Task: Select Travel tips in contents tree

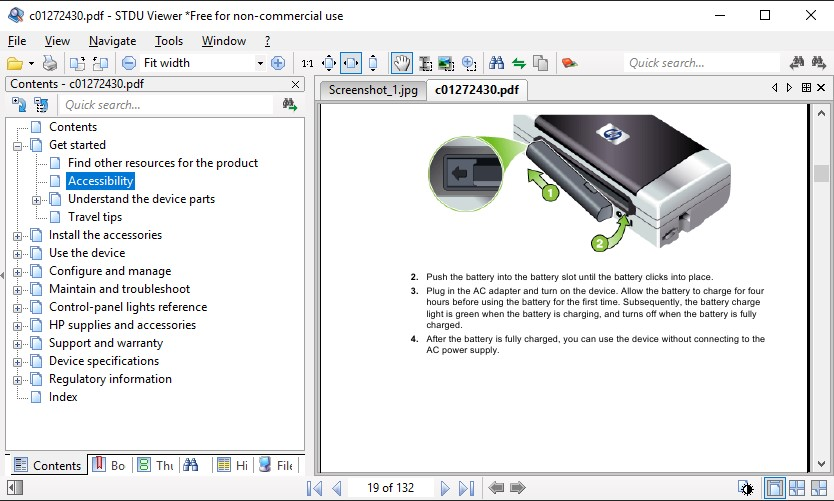Action: [95, 217]
